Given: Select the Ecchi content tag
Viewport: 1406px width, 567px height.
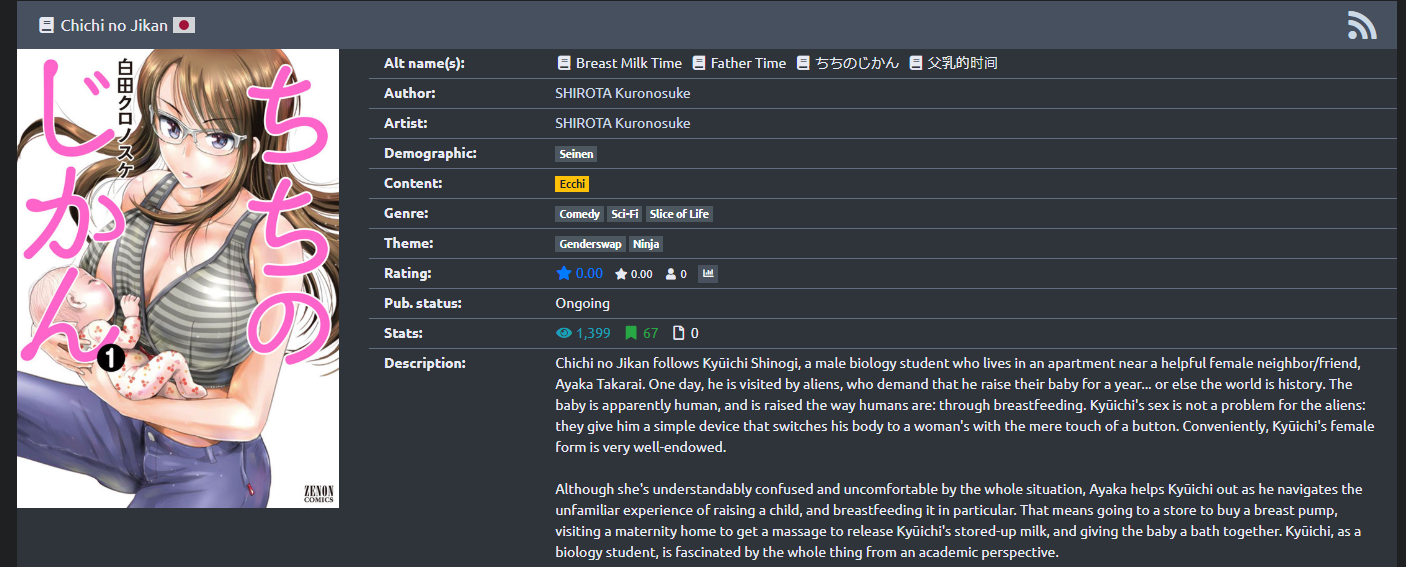Looking at the screenshot, I should tap(573, 184).
